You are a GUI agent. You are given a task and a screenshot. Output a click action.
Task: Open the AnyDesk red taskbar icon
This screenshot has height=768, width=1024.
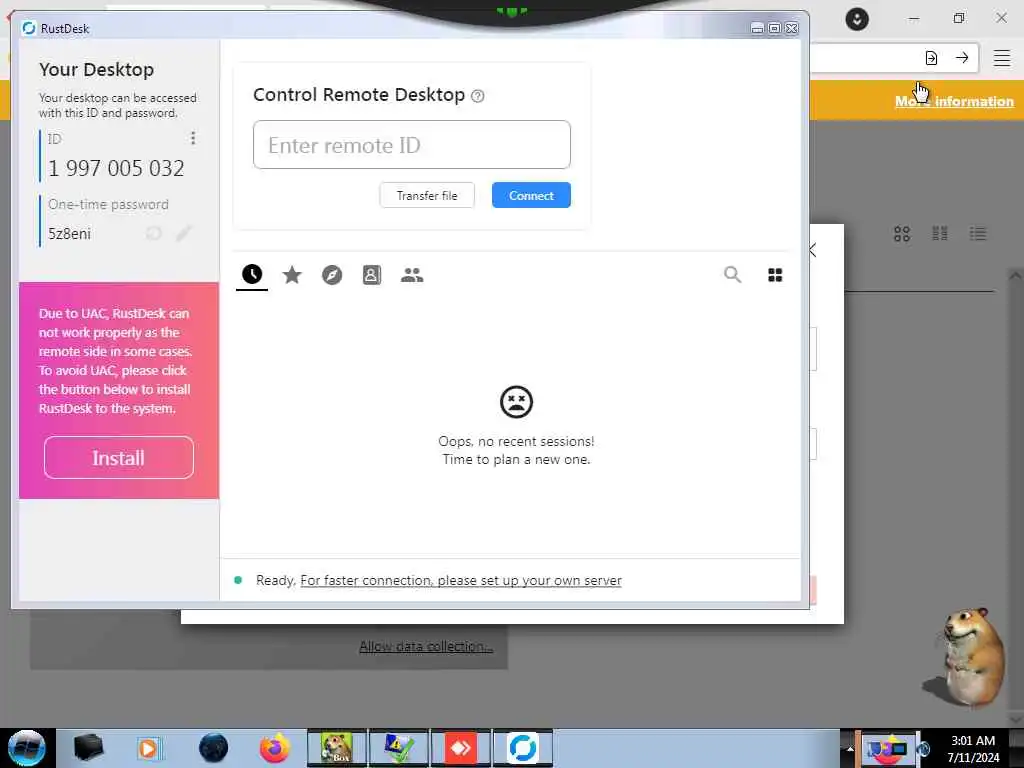click(x=460, y=748)
